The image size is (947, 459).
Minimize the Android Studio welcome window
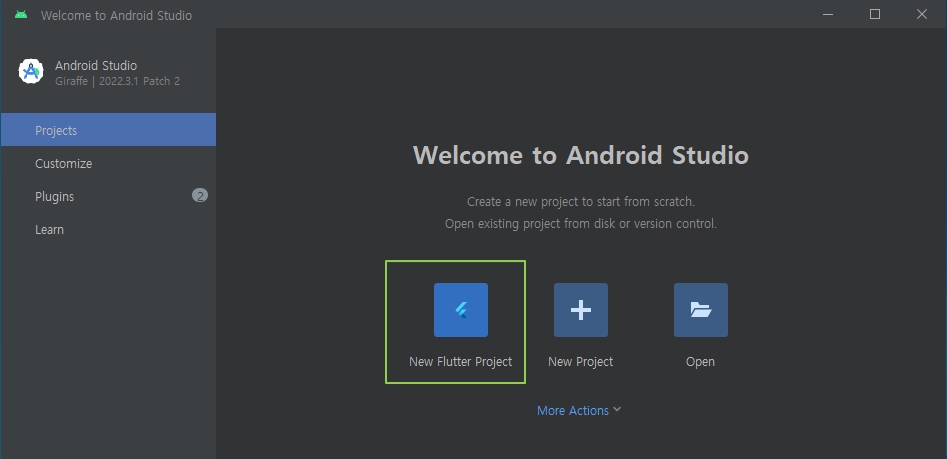(828, 14)
